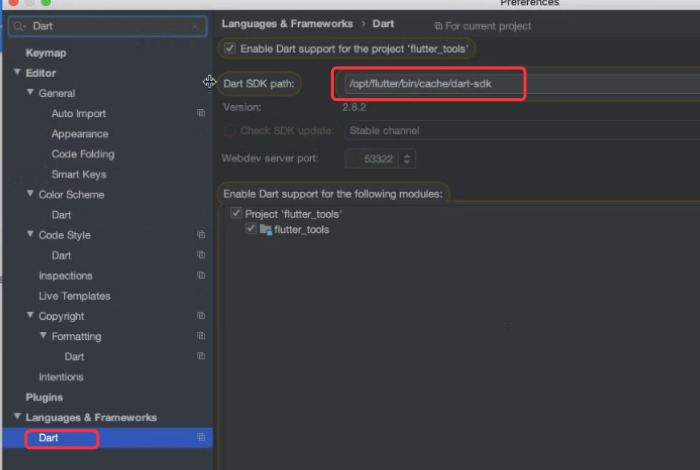Viewport: 700px width, 470px height.
Task: Clear the Dart search field with the x icon
Action: coord(195,26)
